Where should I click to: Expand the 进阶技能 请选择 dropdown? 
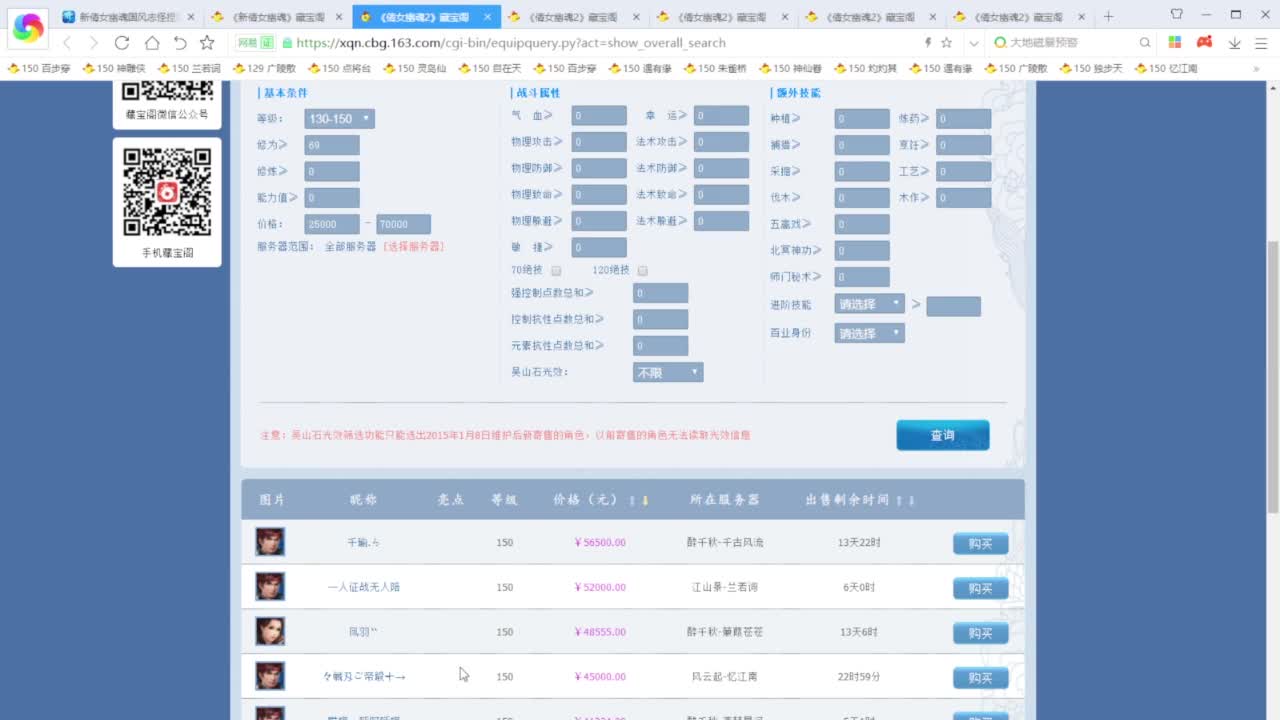point(868,303)
